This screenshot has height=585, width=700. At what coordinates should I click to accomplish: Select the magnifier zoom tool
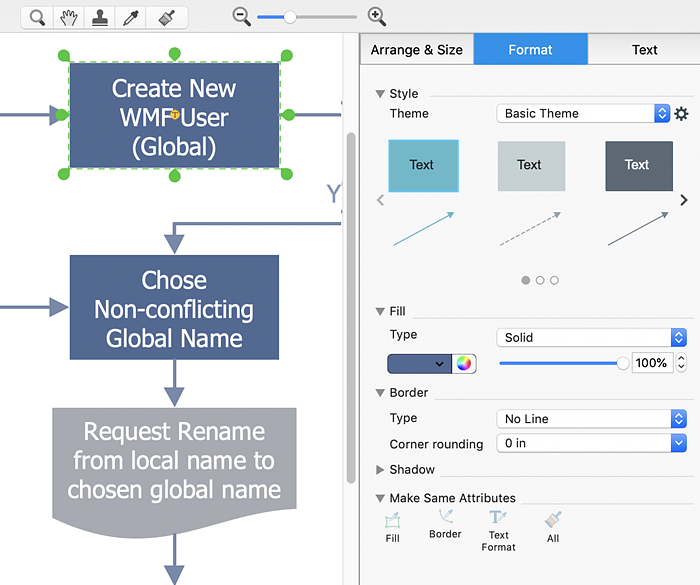[x=37, y=18]
